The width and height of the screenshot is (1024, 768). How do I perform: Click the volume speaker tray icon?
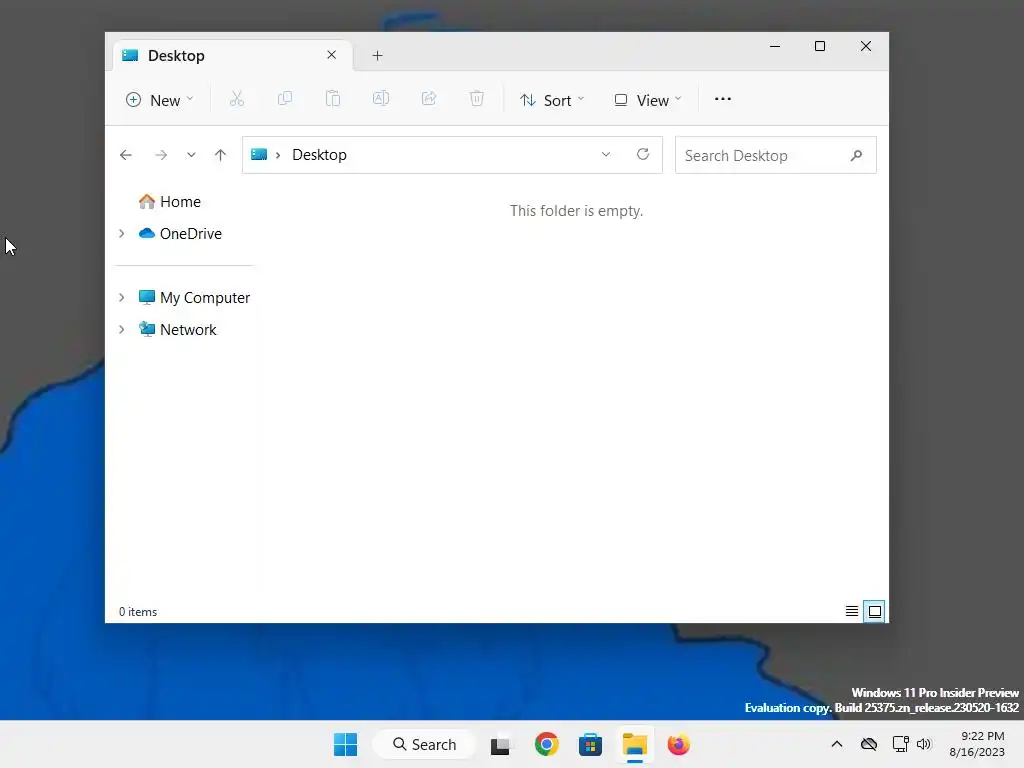point(924,744)
